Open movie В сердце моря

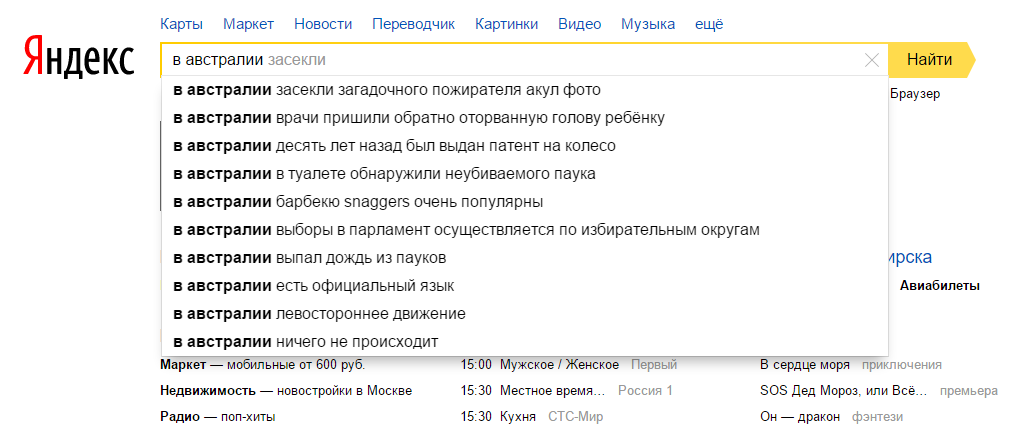[804, 365]
